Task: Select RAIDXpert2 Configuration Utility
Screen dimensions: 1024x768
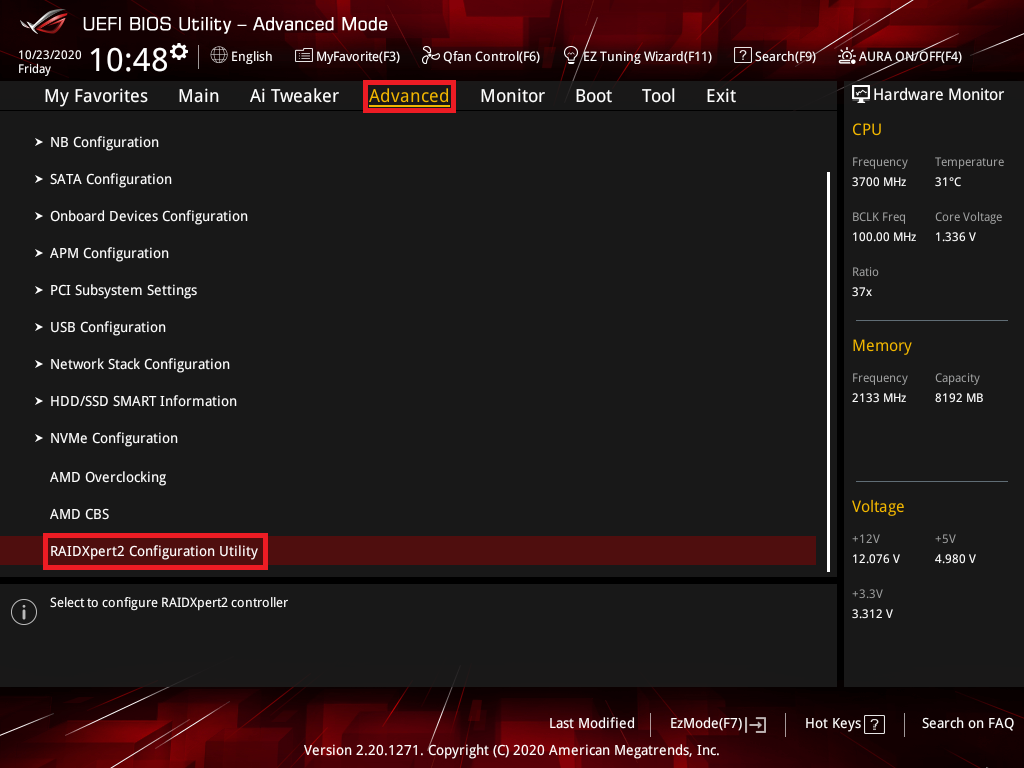Action: pyautogui.click(x=154, y=551)
